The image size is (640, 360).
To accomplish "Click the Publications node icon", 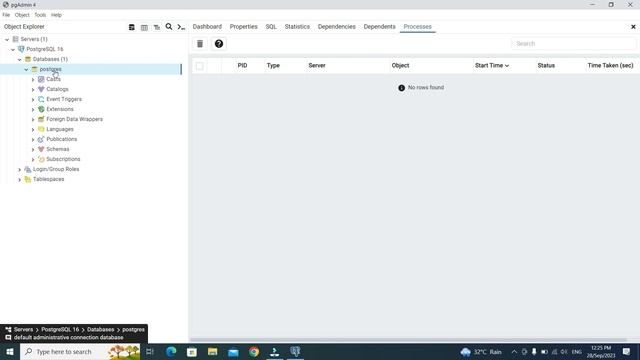I will click(x=41, y=139).
